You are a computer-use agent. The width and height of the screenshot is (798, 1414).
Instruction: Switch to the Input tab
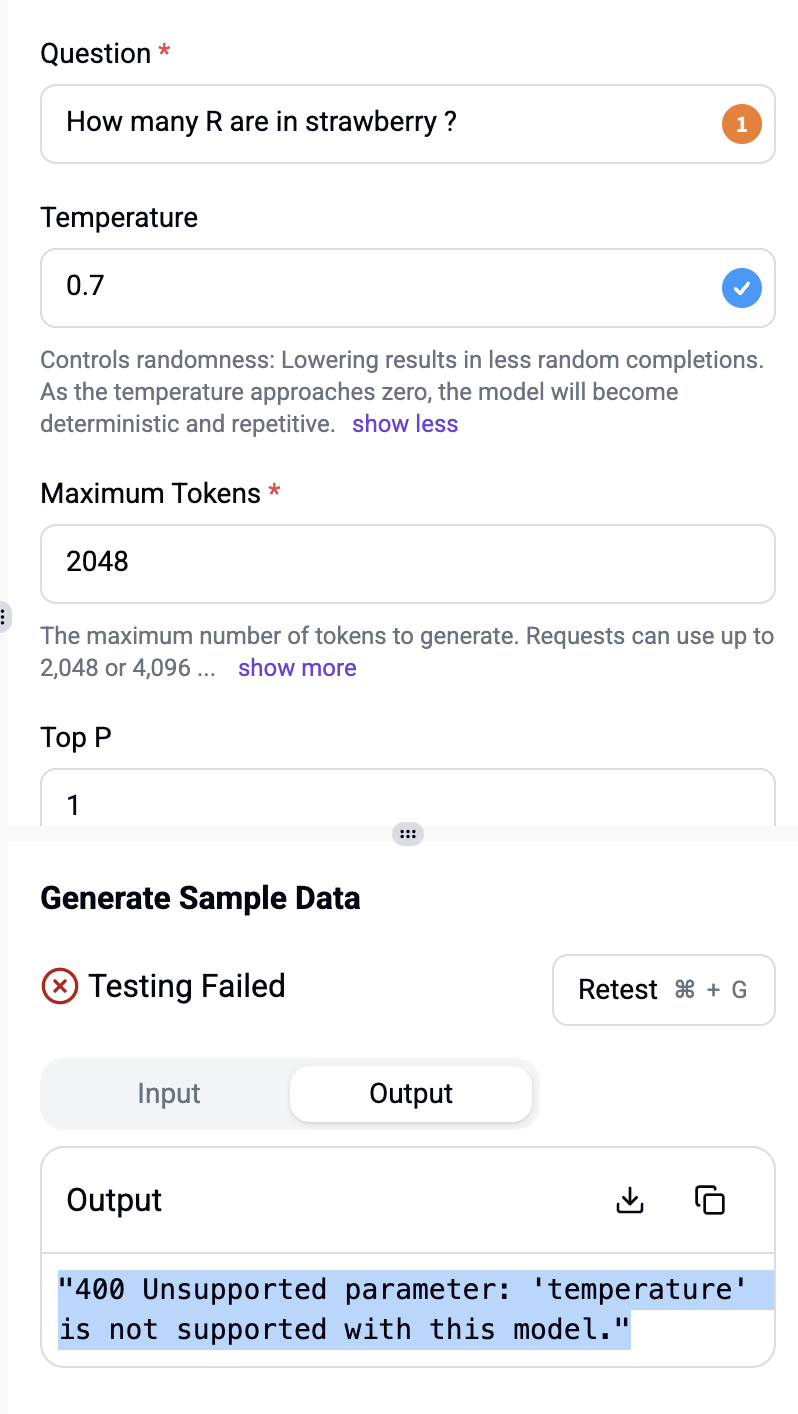tap(169, 1094)
